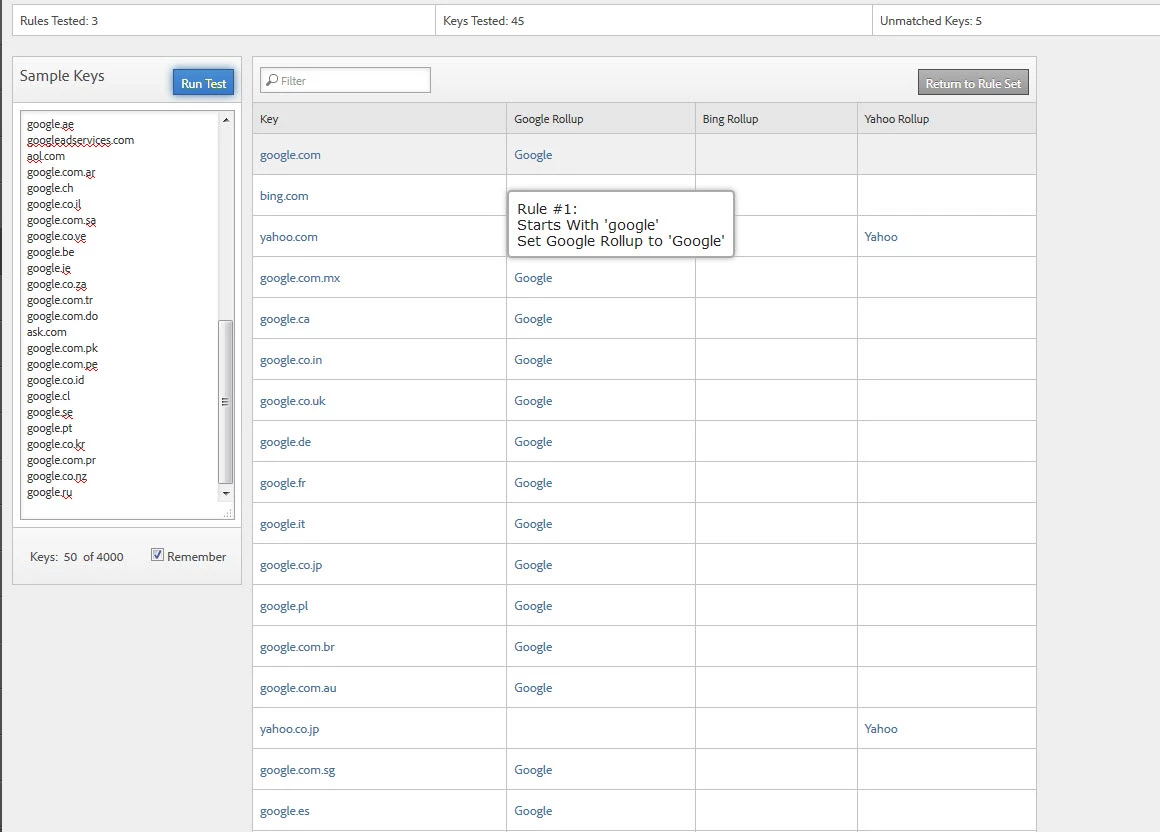Click the google.com.br key

tap(297, 646)
